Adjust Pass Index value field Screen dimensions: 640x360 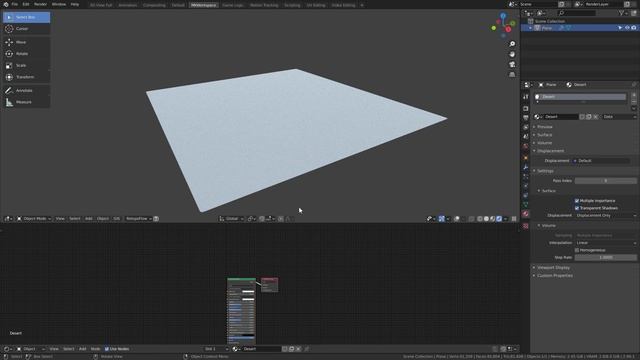[x=606, y=181]
